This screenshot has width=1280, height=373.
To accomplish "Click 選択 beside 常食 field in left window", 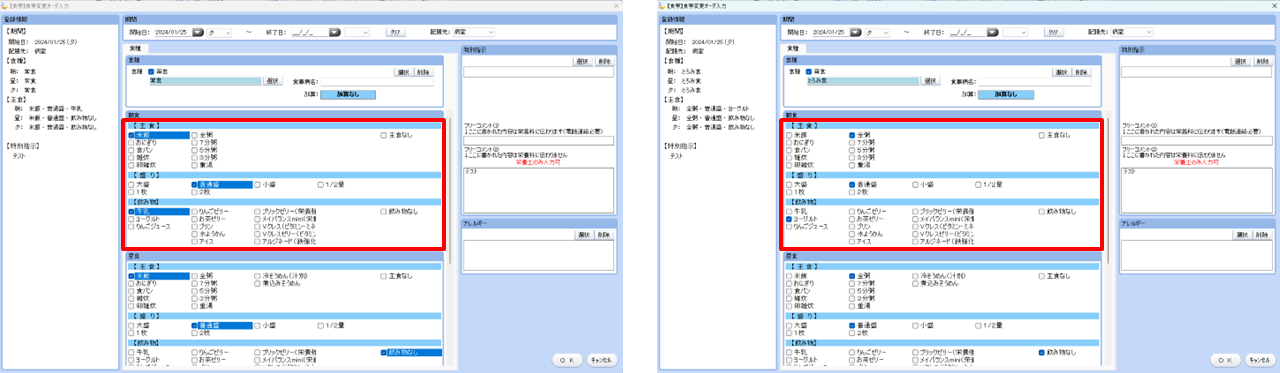I will click(273, 81).
